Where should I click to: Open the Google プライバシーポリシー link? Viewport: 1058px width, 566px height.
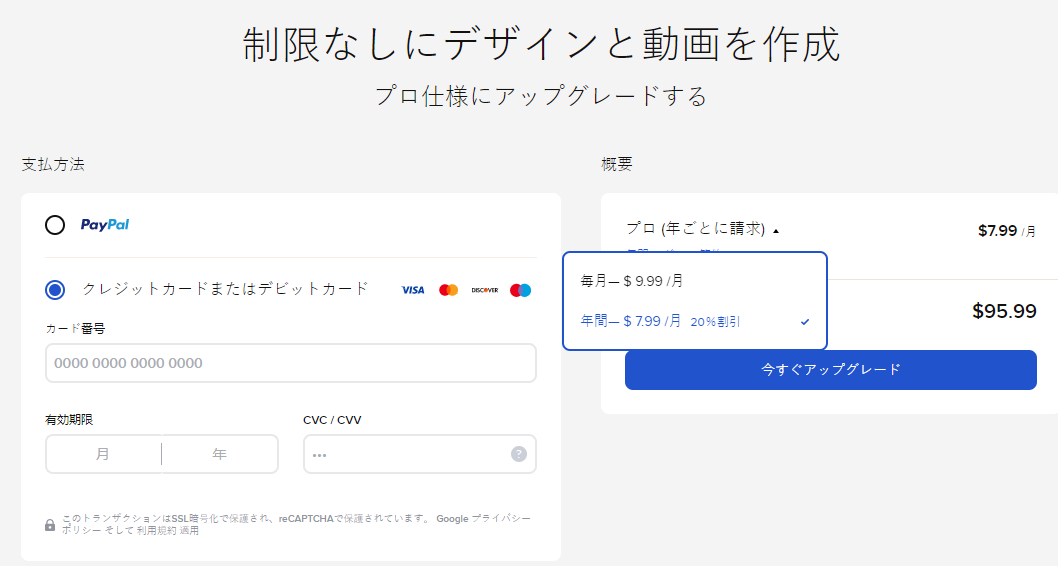point(483,519)
